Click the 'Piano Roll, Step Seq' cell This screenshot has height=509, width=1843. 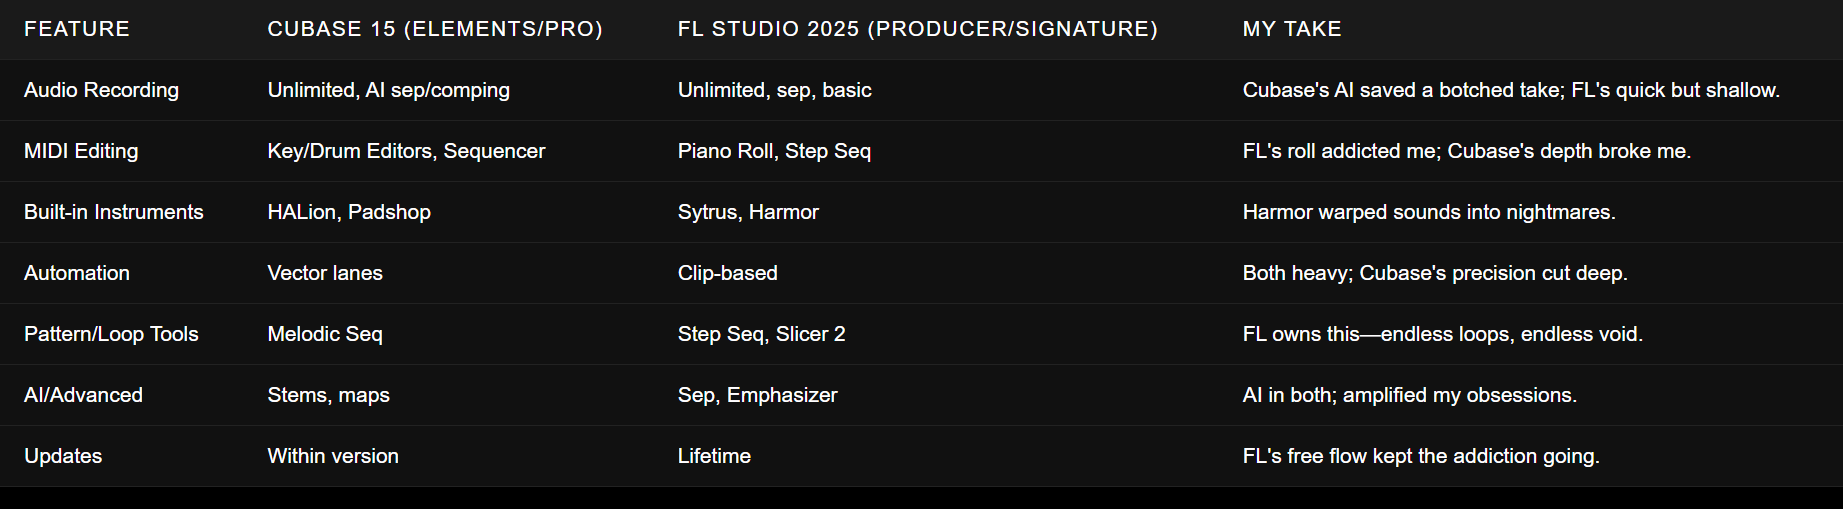(x=774, y=151)
